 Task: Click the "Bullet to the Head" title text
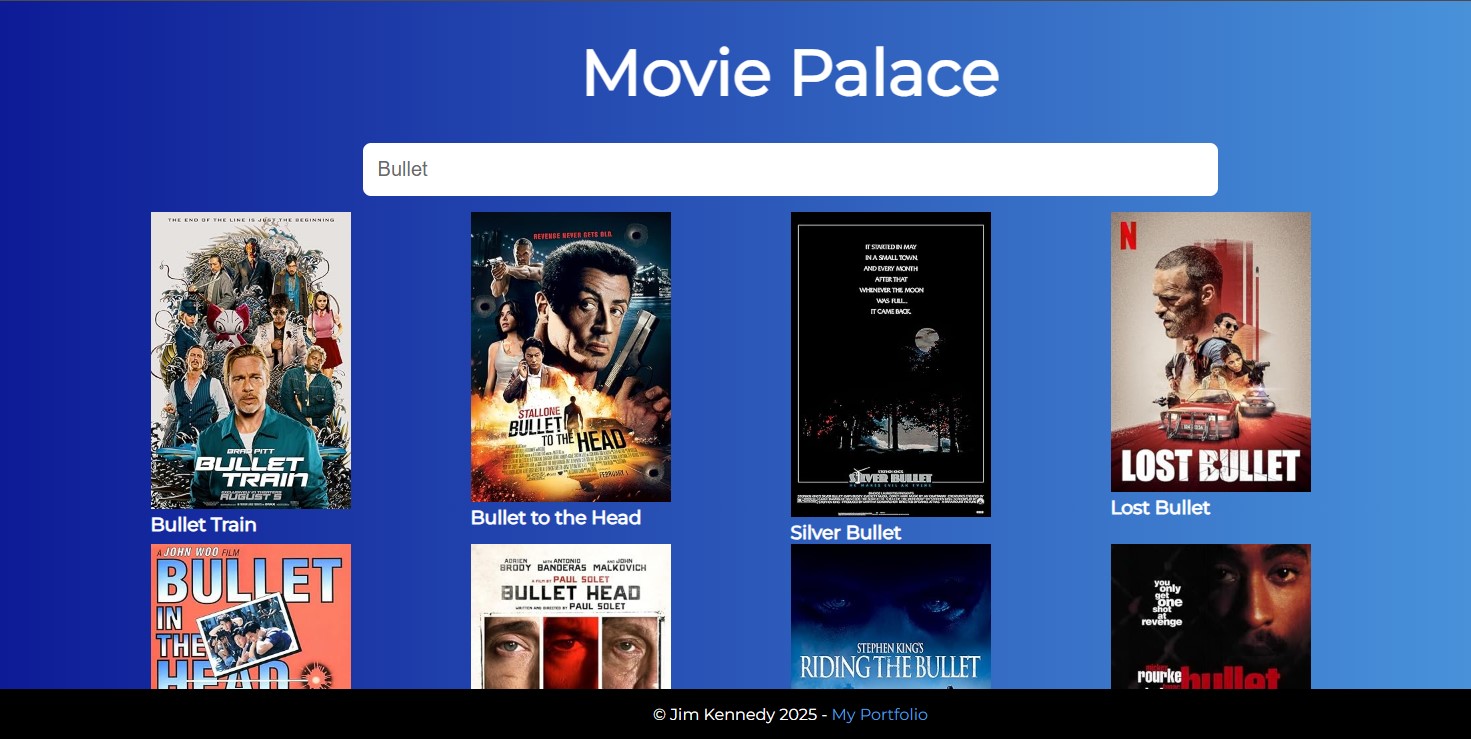(556, 518)
